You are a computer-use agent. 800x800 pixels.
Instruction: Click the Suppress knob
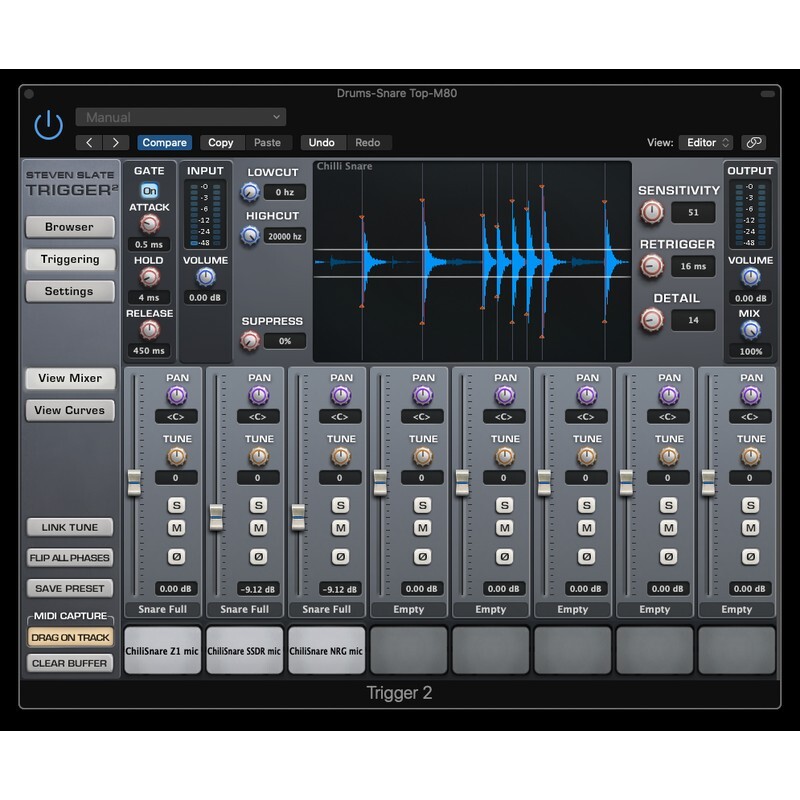(250, 341)
